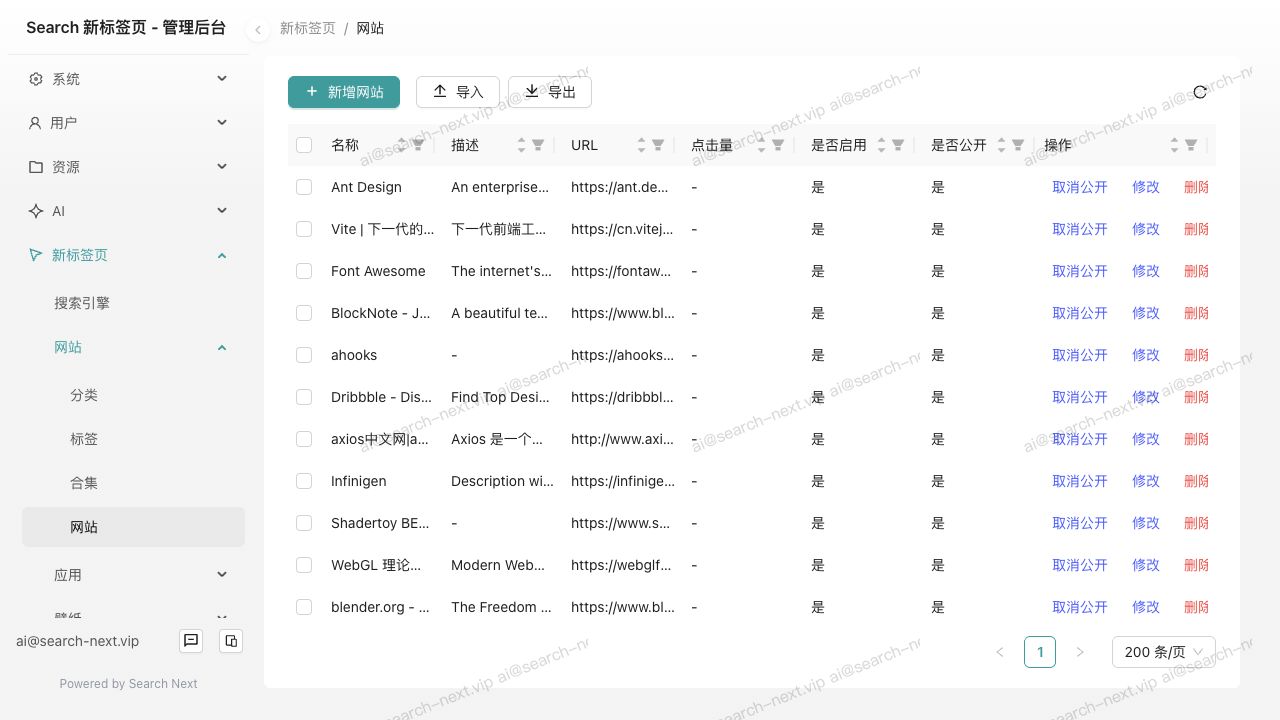Click the 用户 person icon in sidebar
The width and height of the screenshot is (1280, 720).
35,123
